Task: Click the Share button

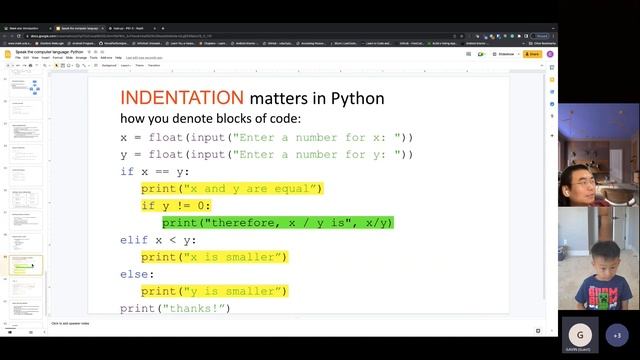Action: (x=533, y=54)
